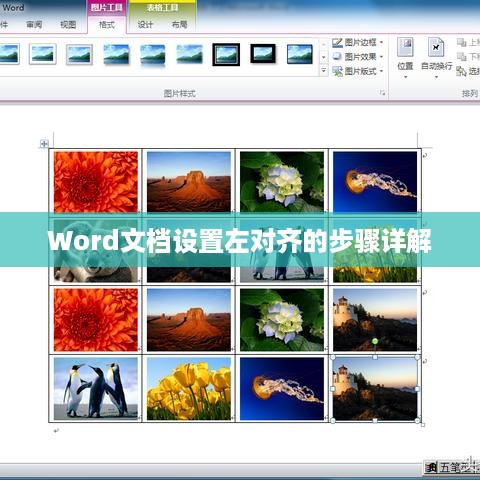The height and width of the screenshot is (480, 480).
Task: Click the 五笔 input method indicator
Action: tap(459, 467)
